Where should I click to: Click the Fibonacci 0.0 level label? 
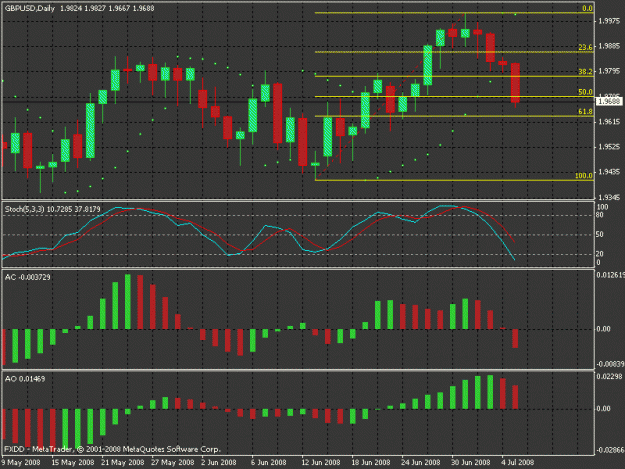[587, 8]
